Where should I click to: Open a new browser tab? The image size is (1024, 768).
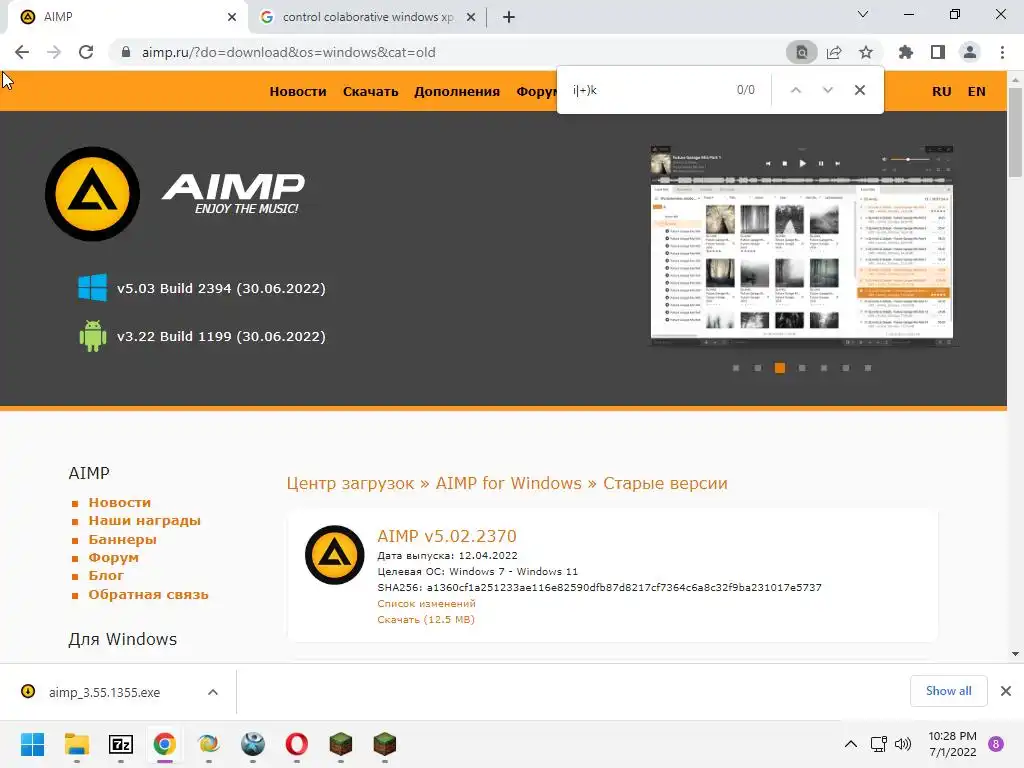509,17
